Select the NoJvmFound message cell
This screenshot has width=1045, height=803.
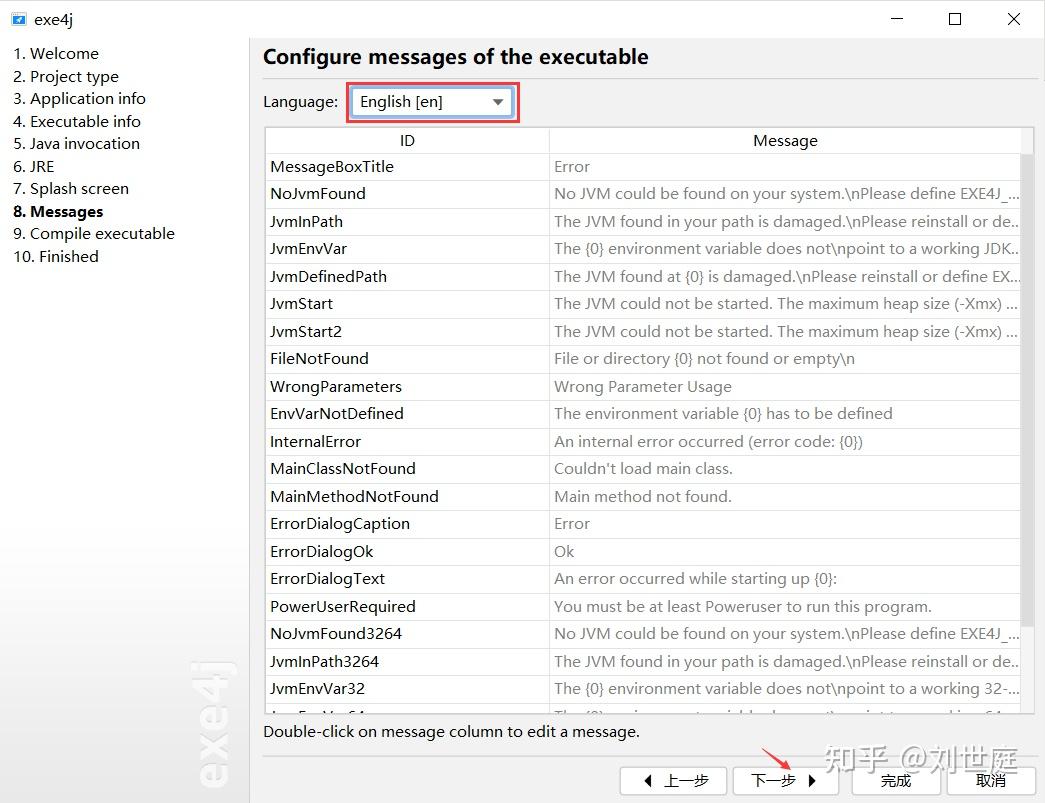point(785,194)
